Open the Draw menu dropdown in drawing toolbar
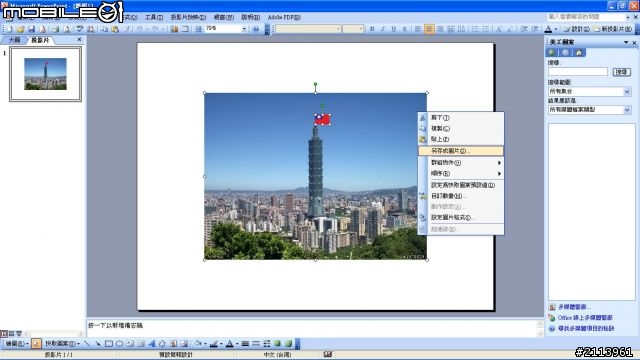This screenshot has height=360, width=640. pos(17,344)
